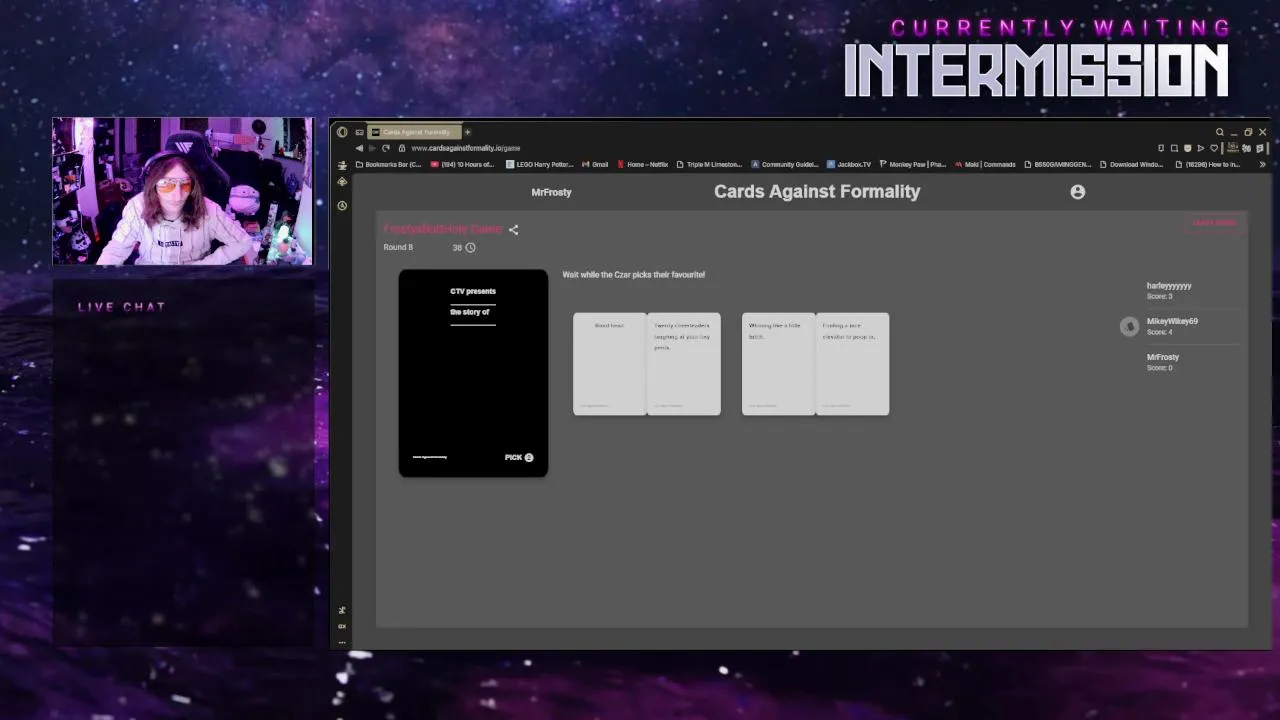
Task: Click the Cards Against Formality title
Action: pos(817,191)
